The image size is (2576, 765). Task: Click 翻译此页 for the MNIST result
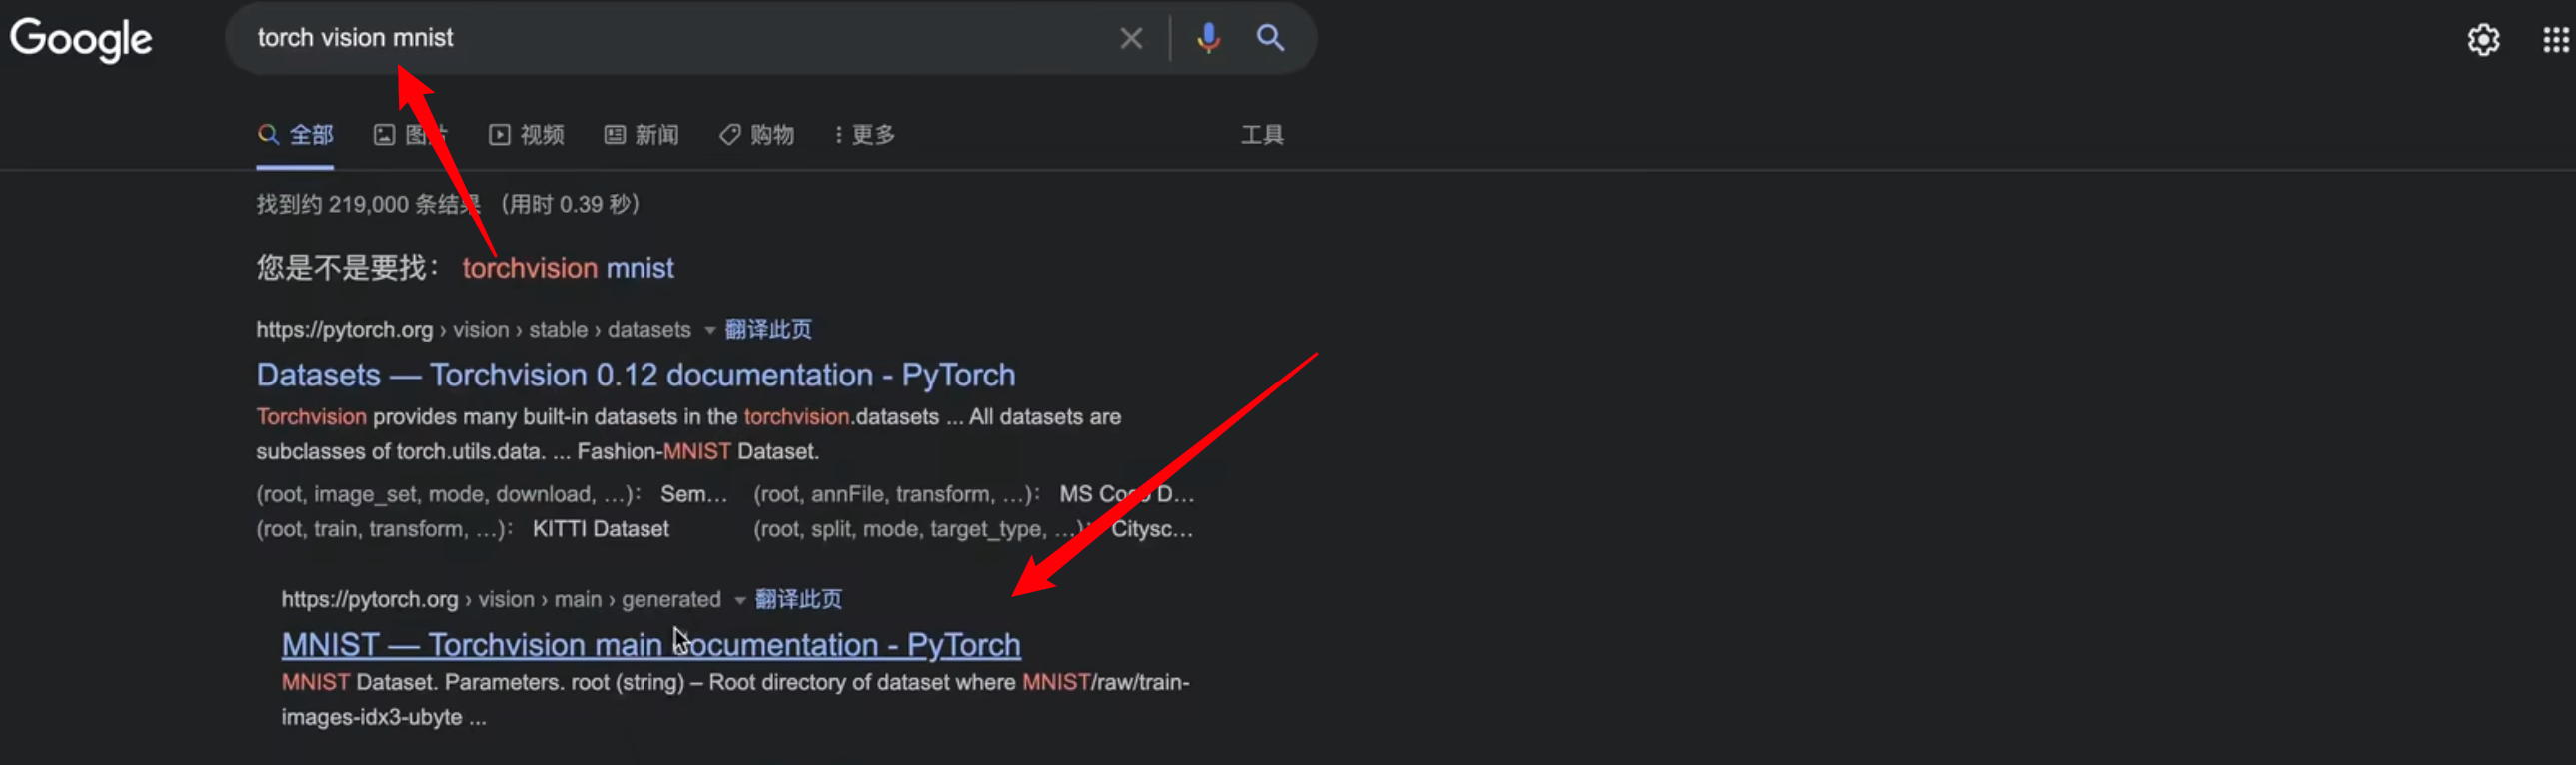(x=798, y=599)
